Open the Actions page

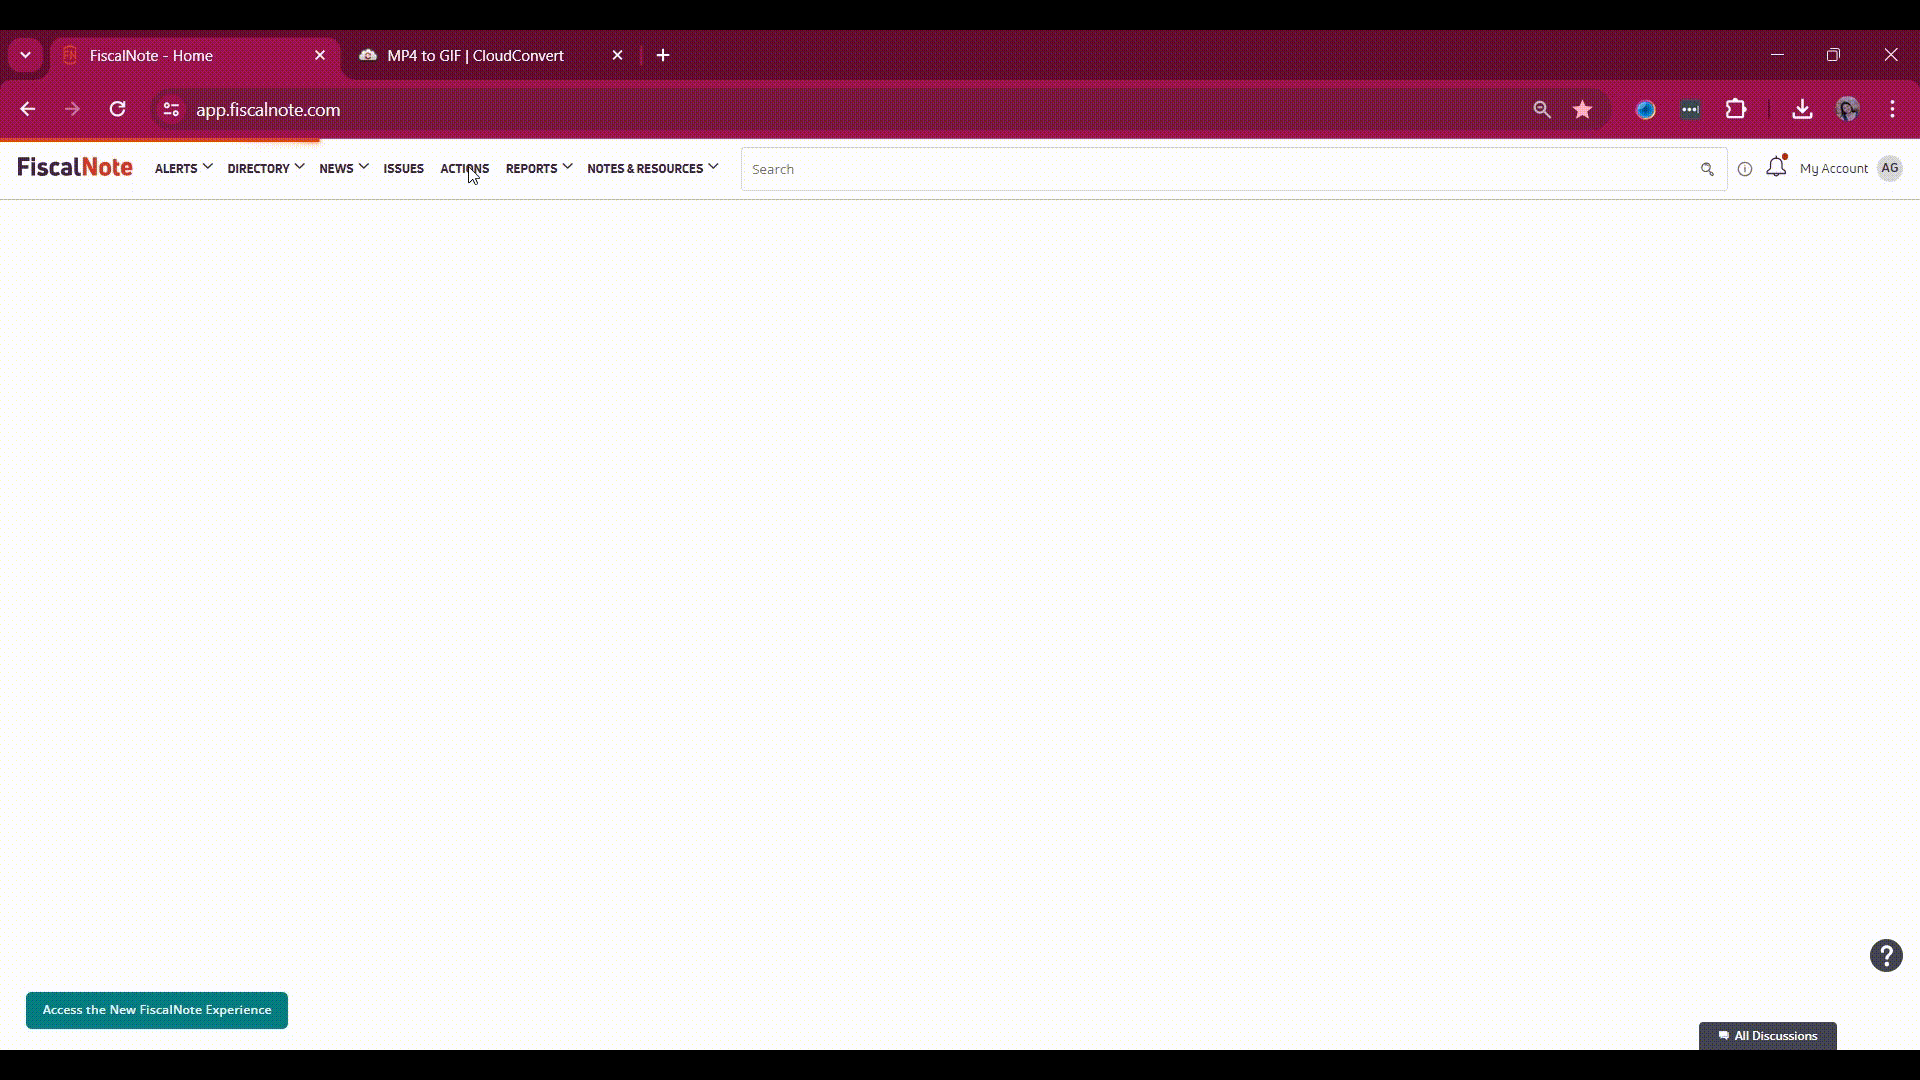pos(464,168)
